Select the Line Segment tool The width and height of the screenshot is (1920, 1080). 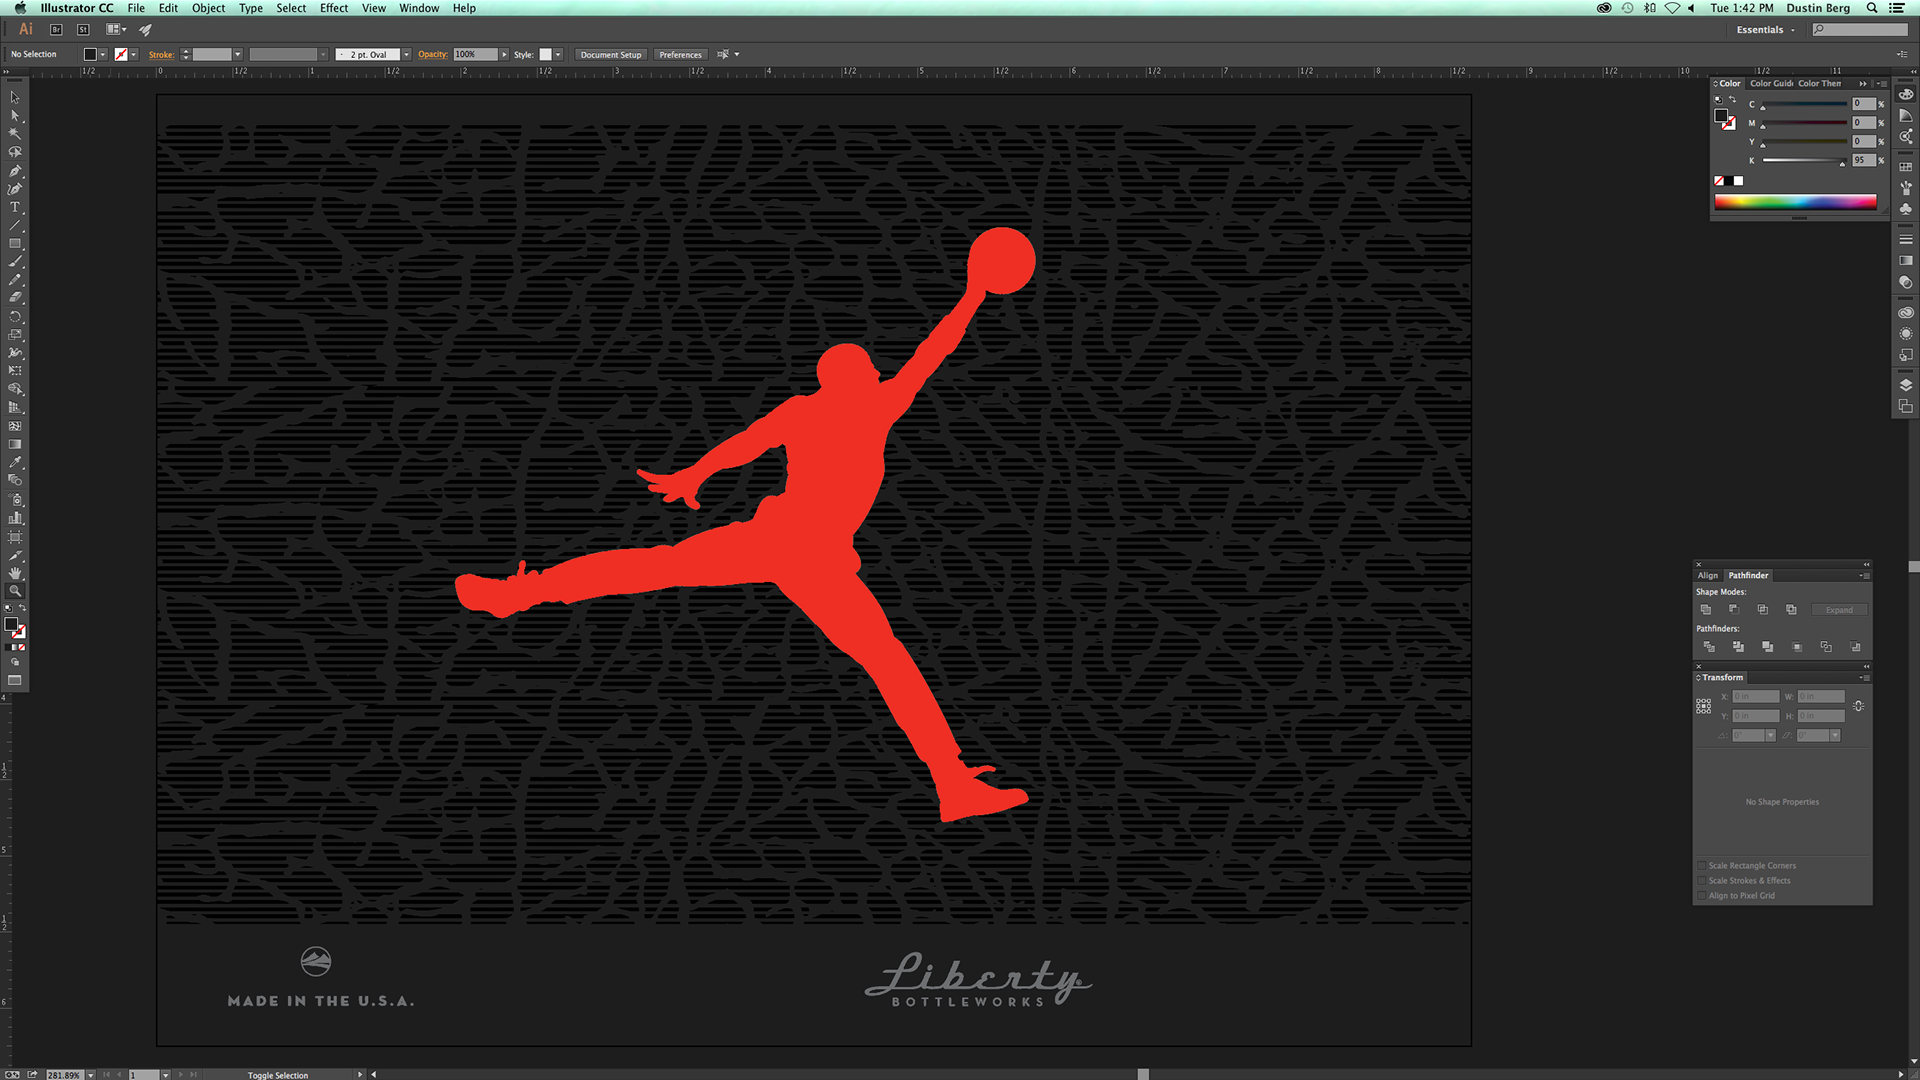pyautogui.click(x=15, y=226)
